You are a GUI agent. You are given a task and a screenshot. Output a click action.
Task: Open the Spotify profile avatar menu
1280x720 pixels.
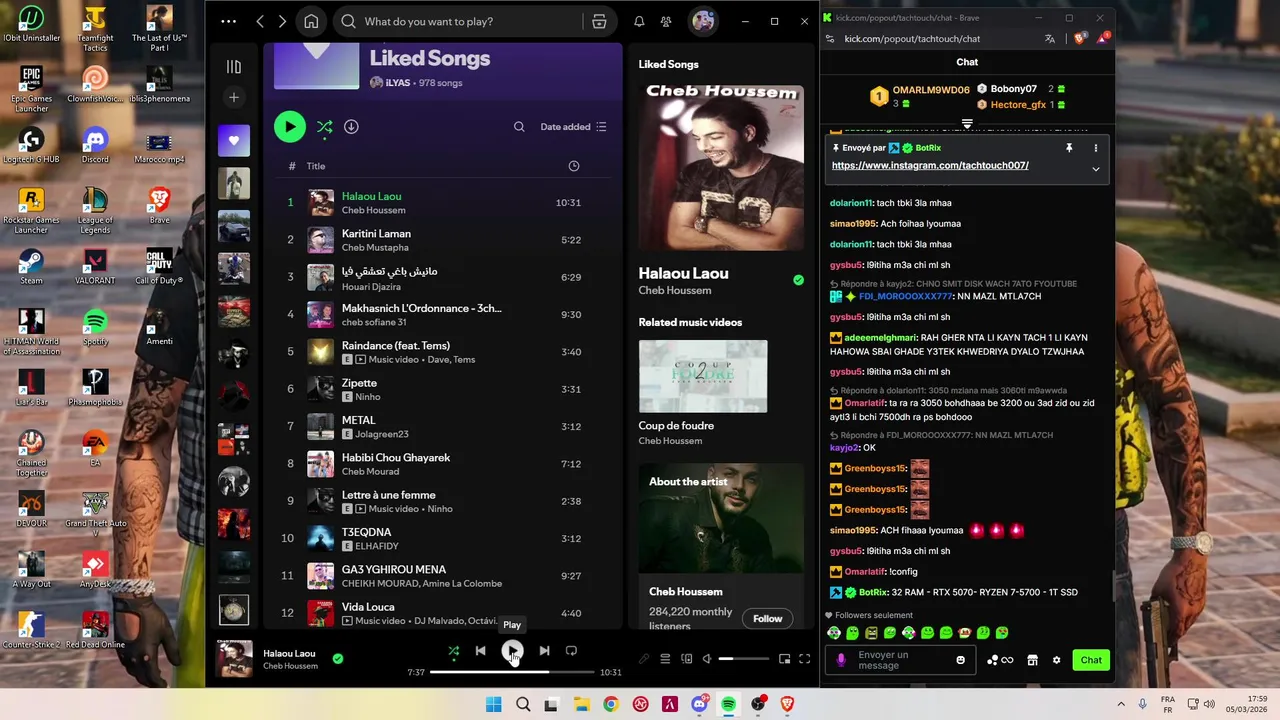pos(703,21)
